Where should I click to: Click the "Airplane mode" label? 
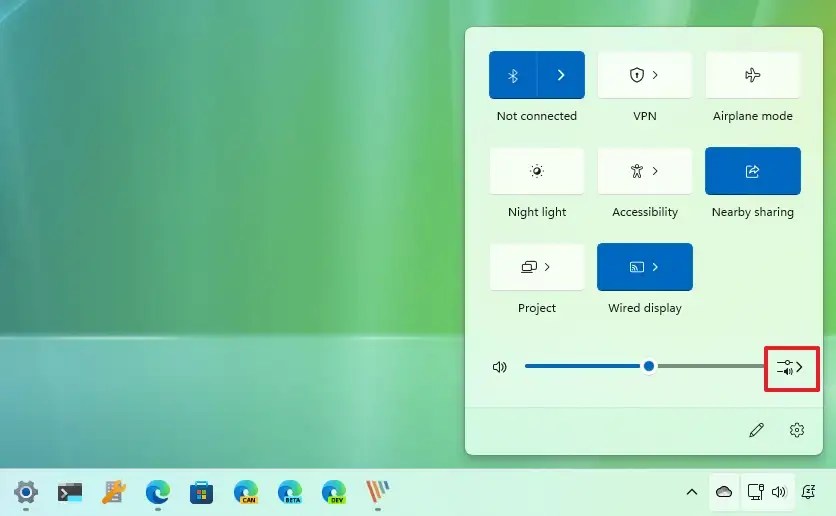coord(752,116)
